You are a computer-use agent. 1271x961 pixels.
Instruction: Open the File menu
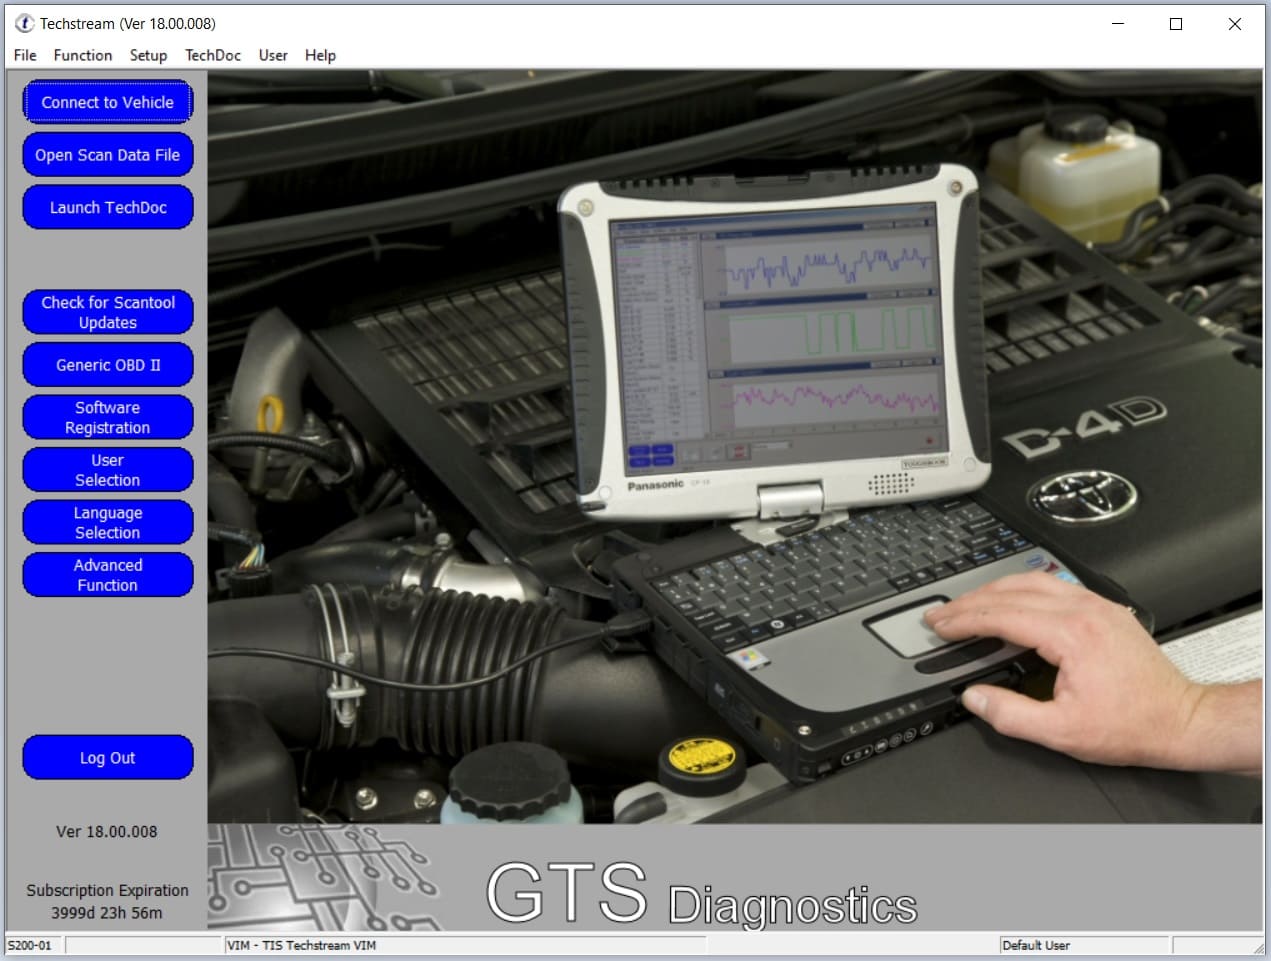tap(25, 55)
